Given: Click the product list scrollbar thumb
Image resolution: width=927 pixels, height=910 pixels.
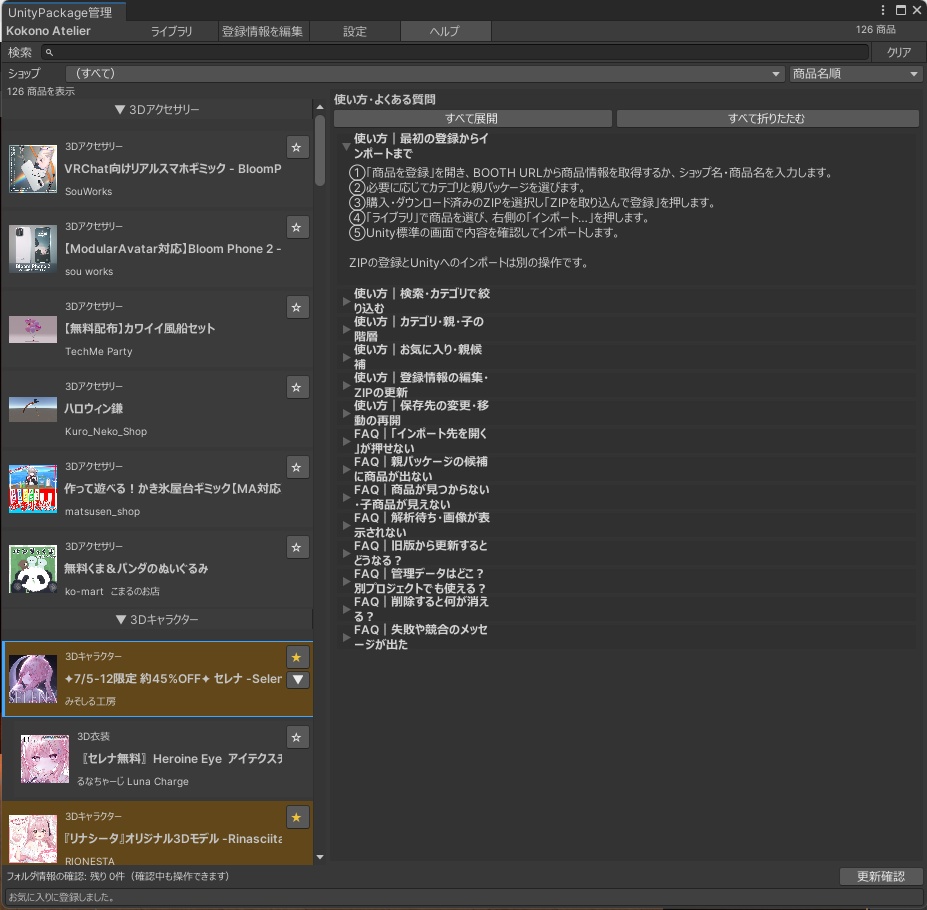Looking at the screenshot, I should 320,151.
